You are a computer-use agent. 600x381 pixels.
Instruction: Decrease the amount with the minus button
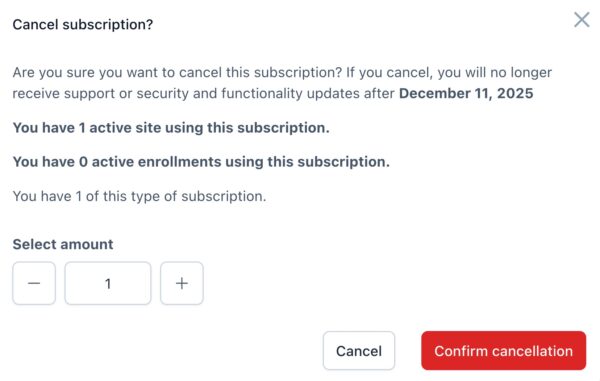[34, 283]
